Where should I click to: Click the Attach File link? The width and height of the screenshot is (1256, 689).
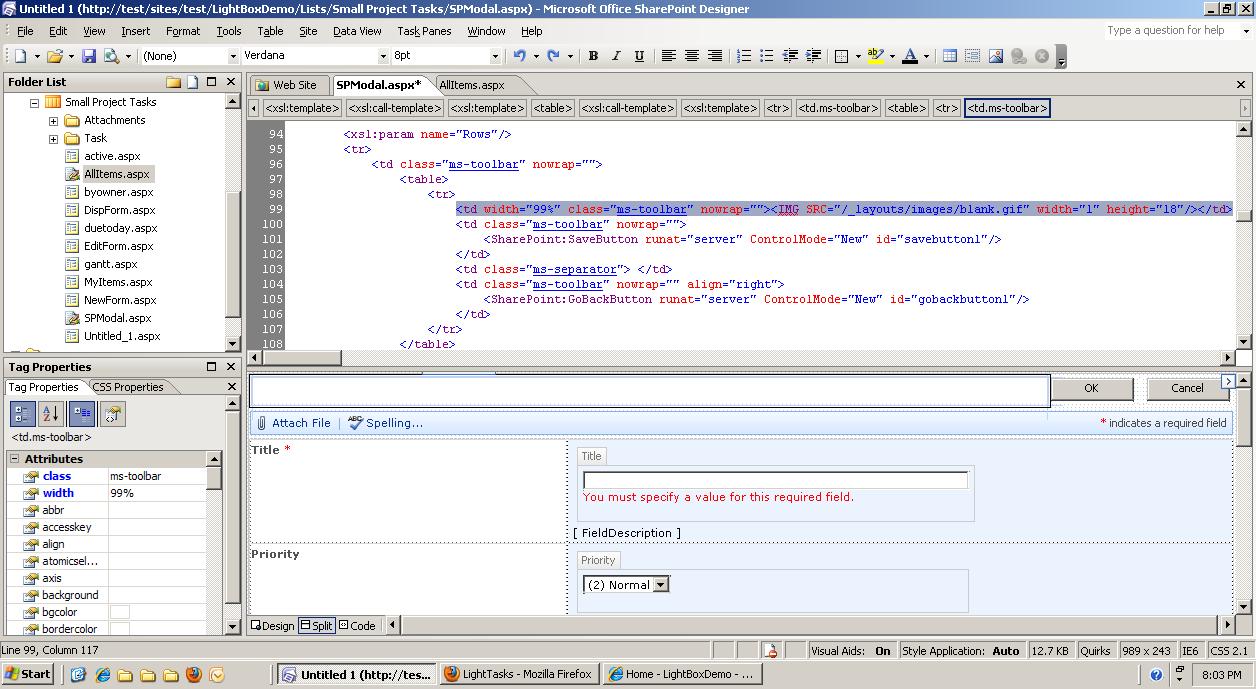point(293,423)
